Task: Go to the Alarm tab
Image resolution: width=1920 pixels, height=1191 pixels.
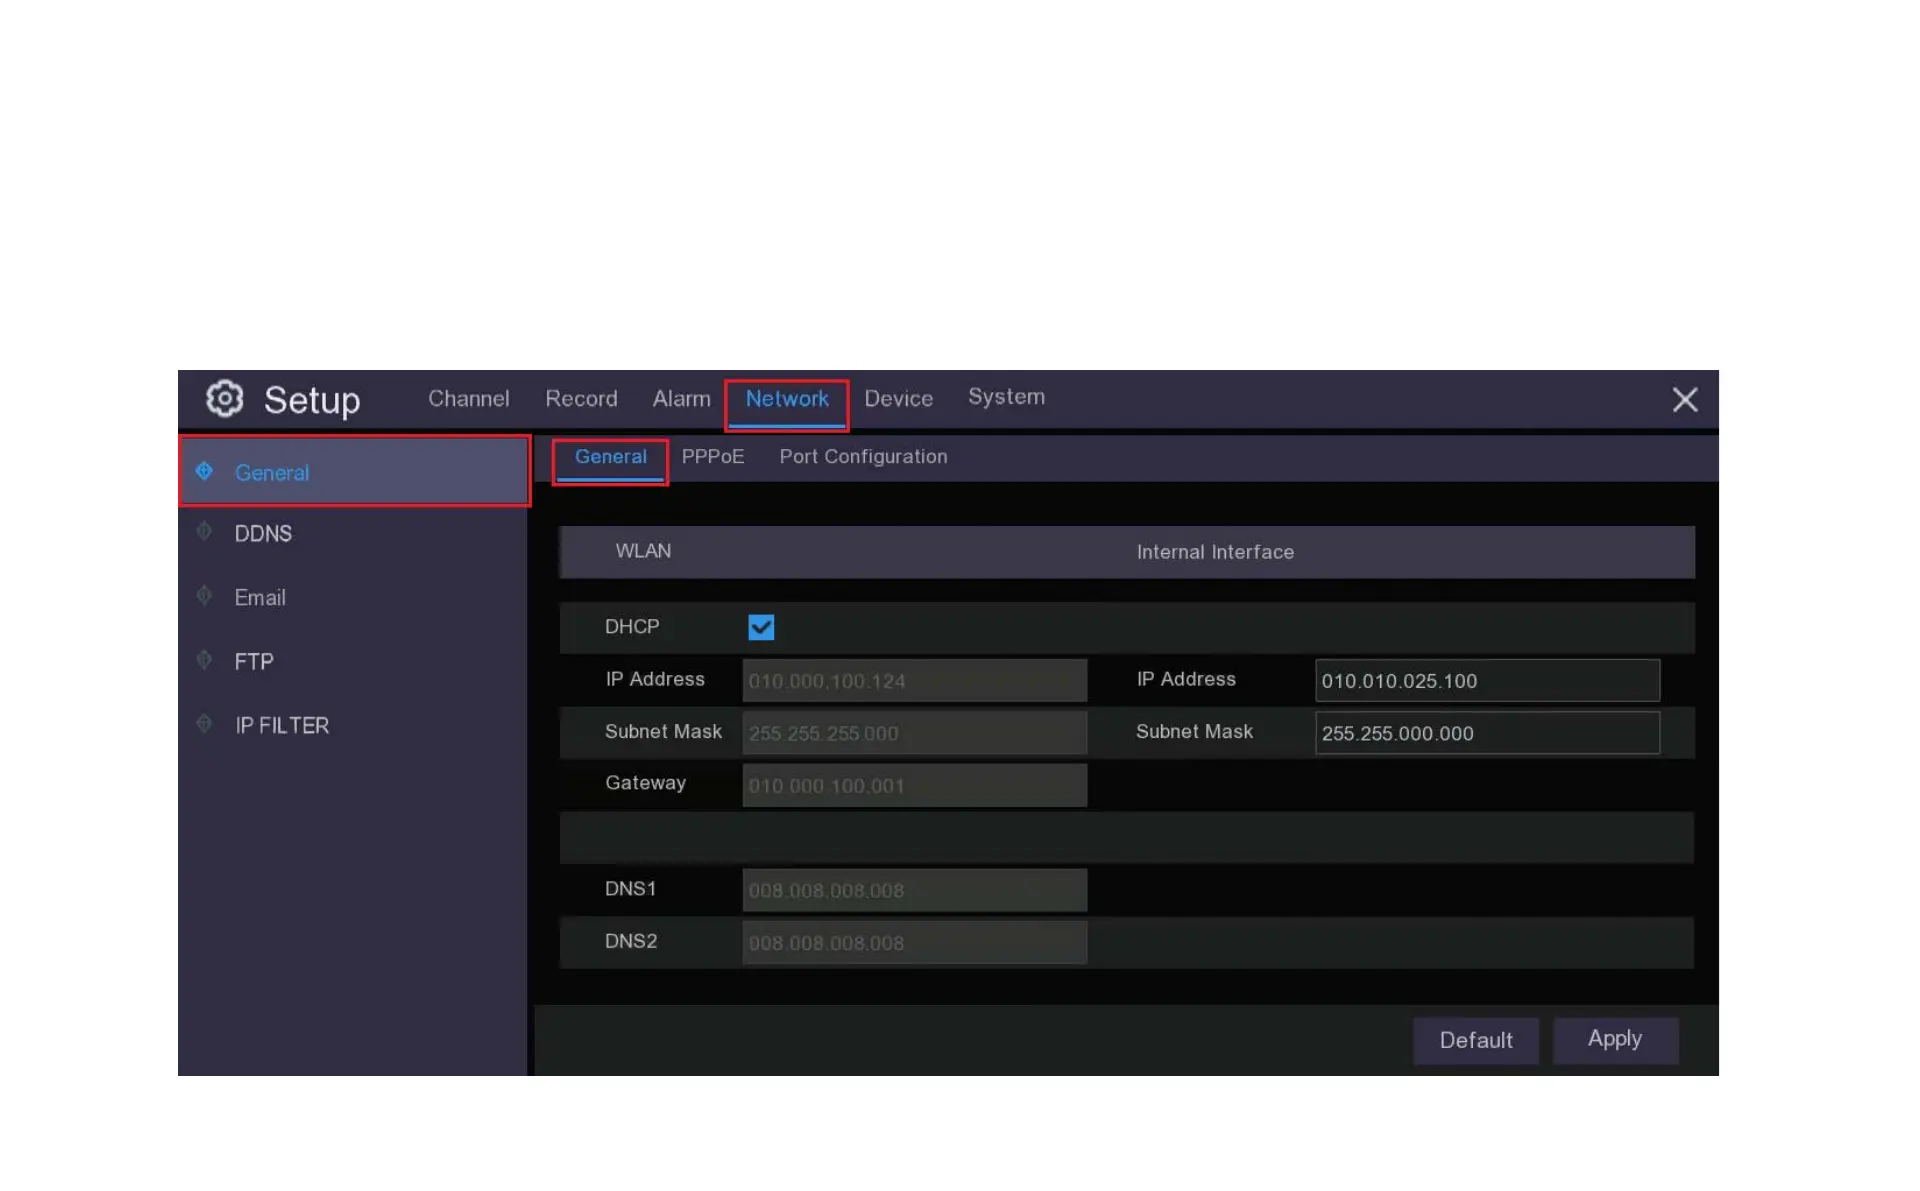Action: tap(681, 399)
